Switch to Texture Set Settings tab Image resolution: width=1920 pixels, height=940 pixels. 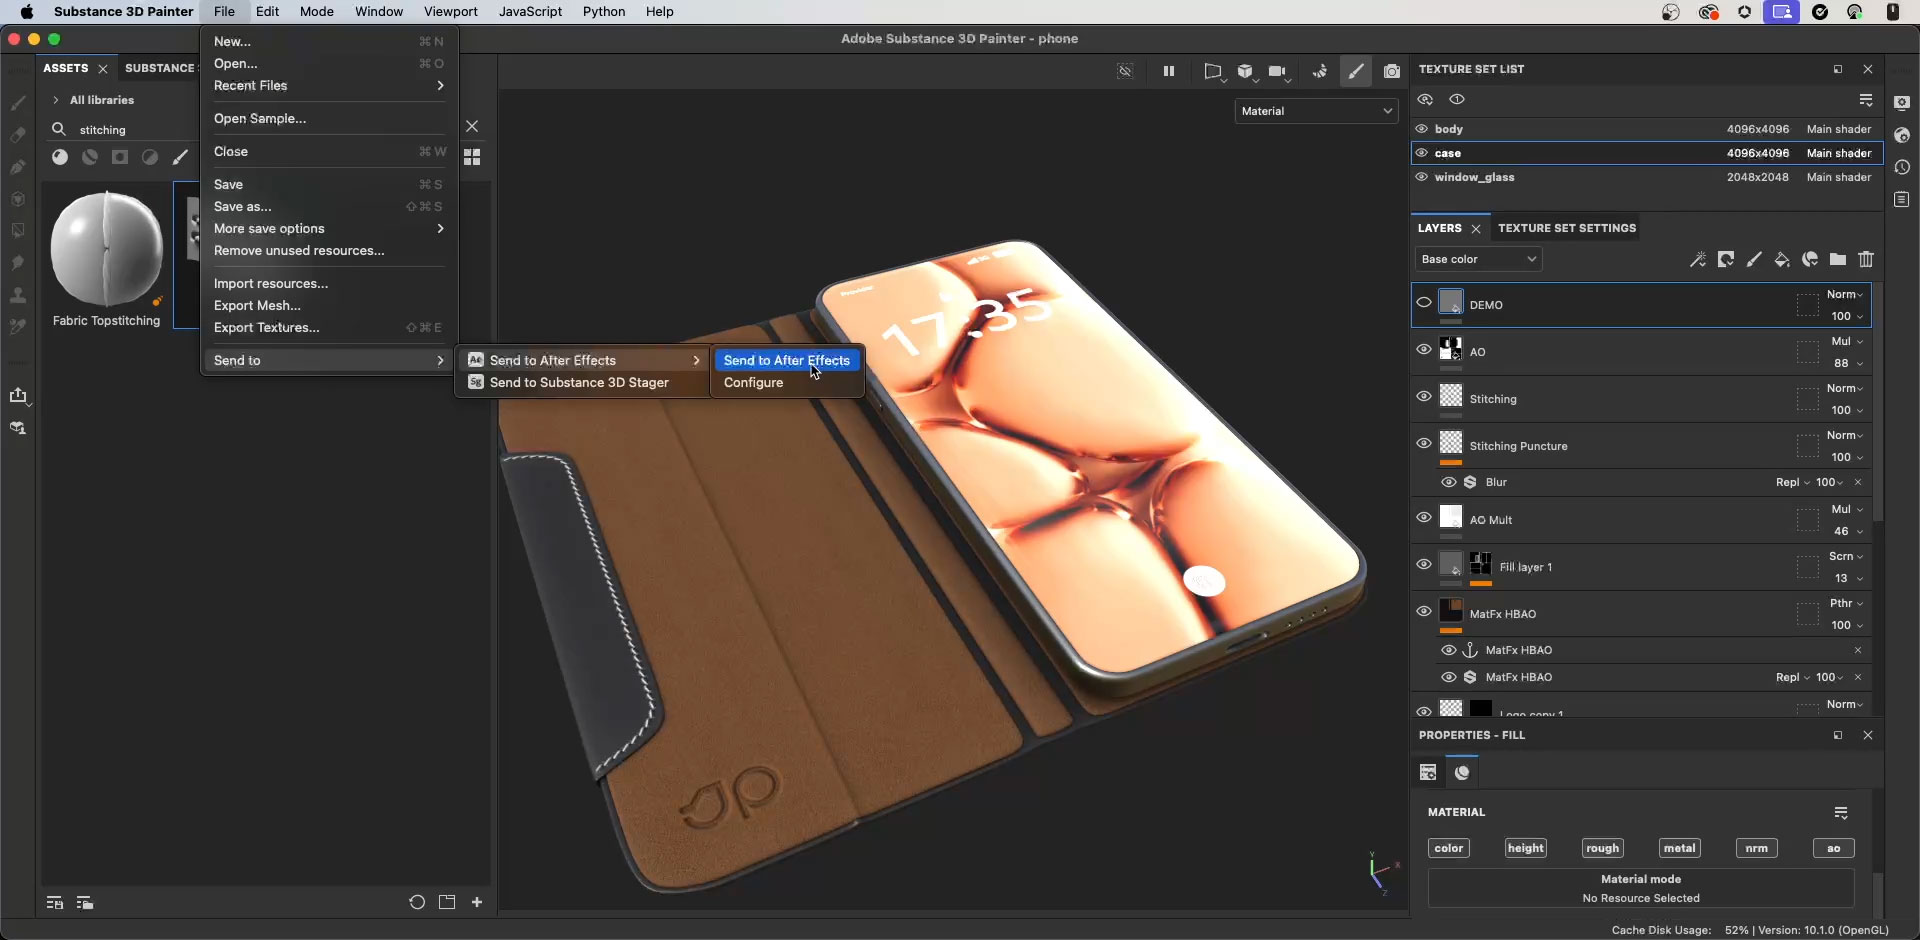point(1567,228)
